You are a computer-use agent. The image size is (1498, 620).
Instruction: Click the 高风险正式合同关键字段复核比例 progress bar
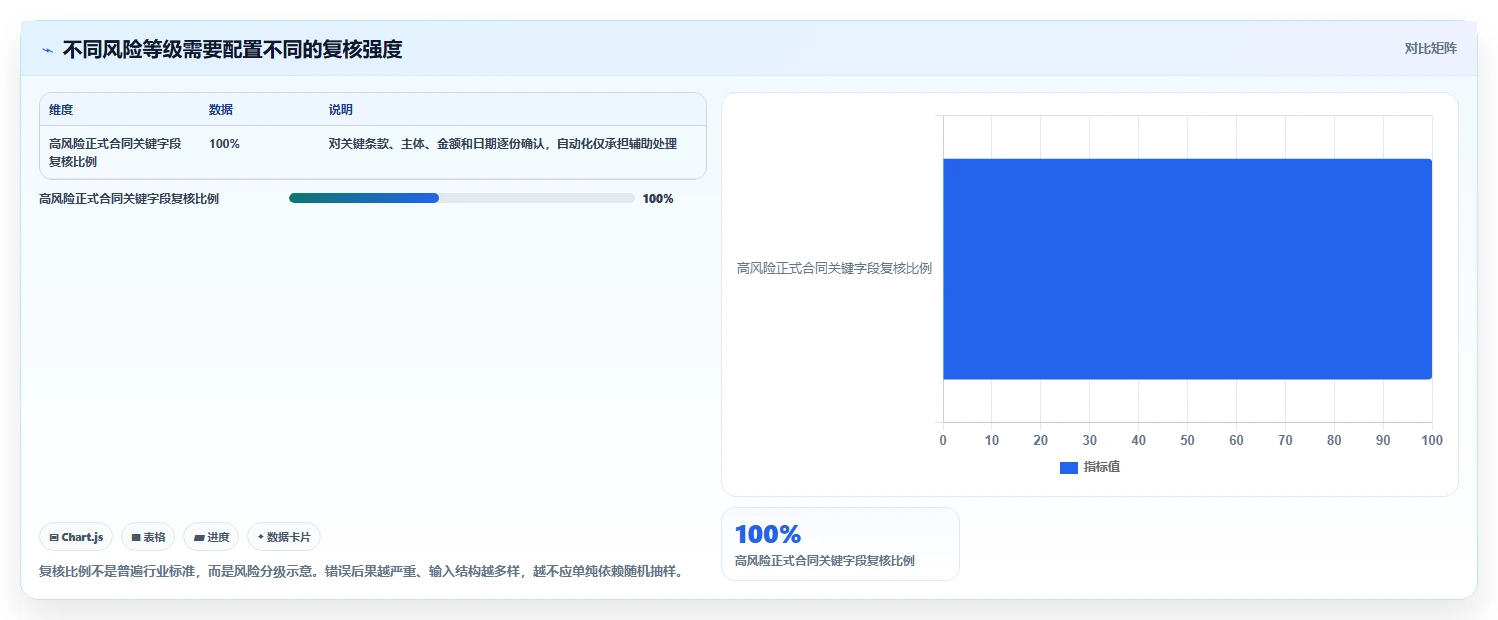pyautogui.click(x=462, y=198)
